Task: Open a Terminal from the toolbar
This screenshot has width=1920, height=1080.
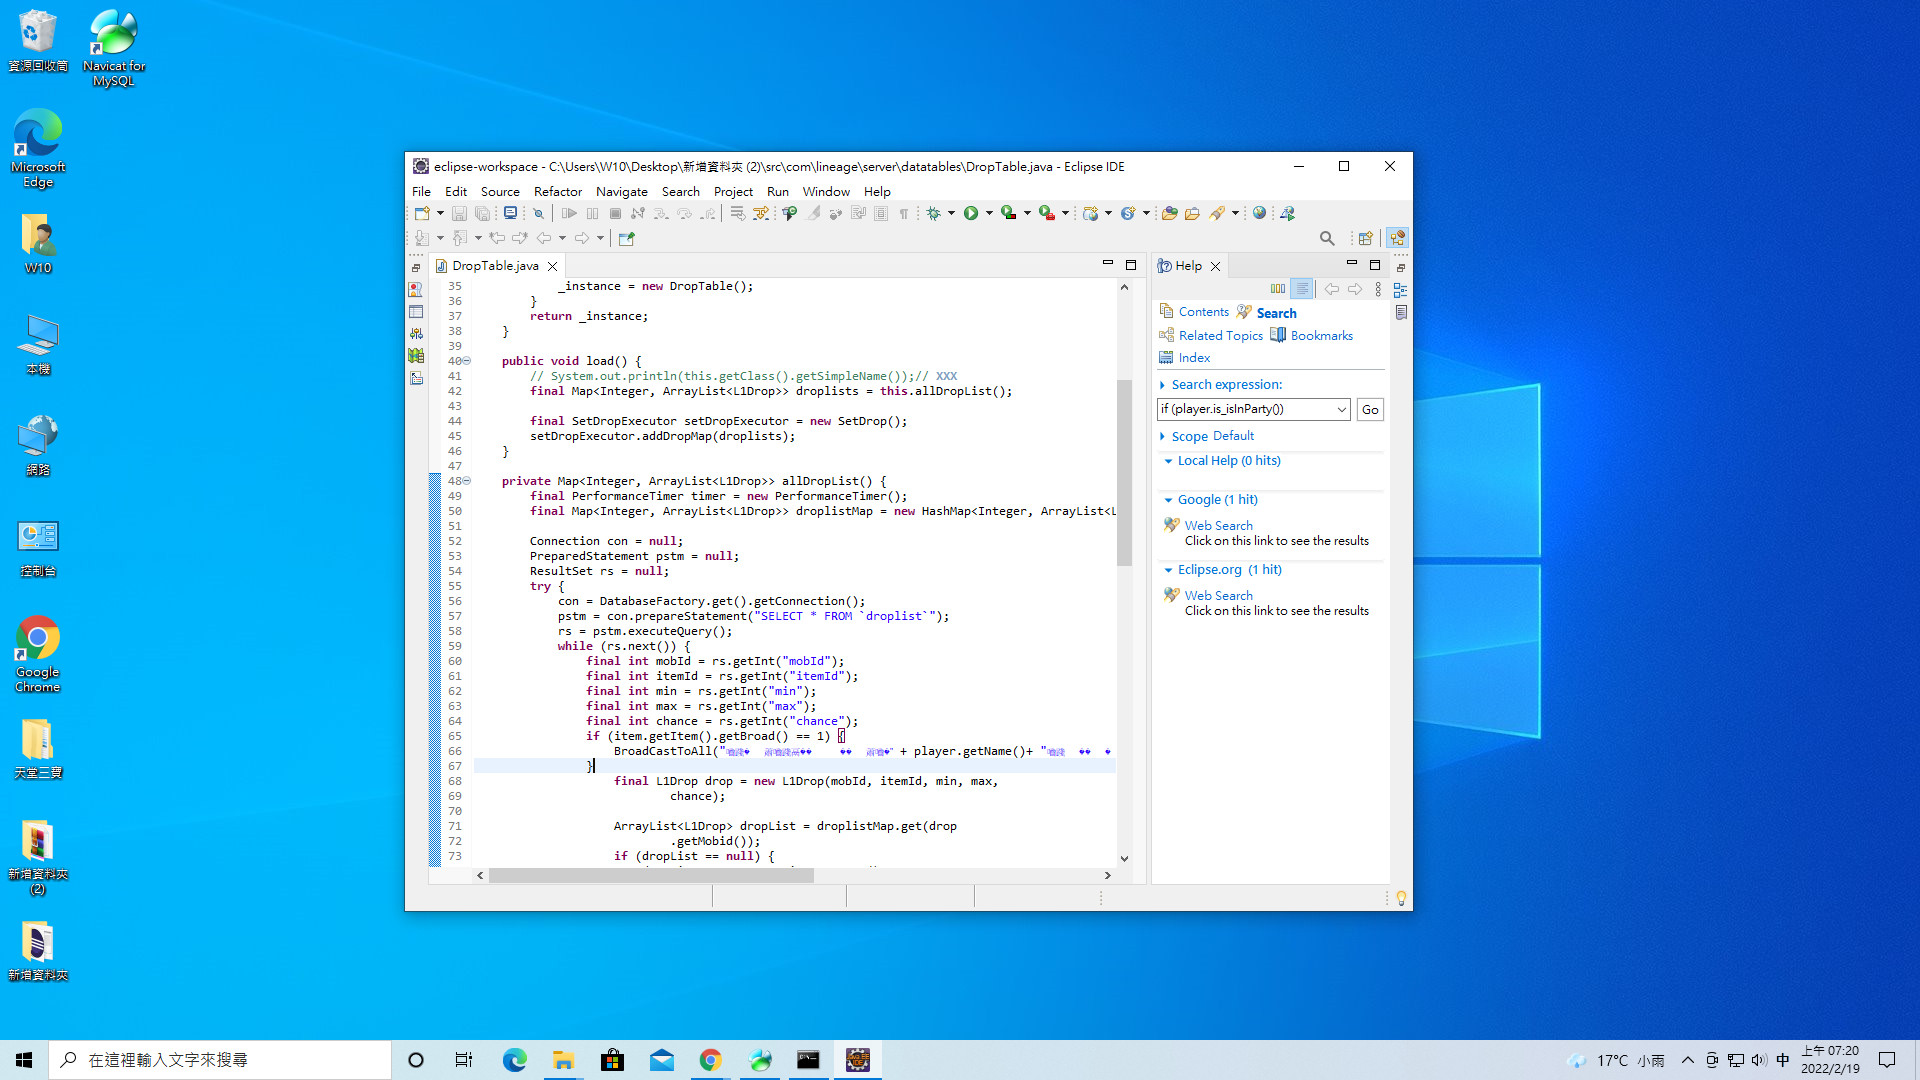Action: click(x=510, y=213)
